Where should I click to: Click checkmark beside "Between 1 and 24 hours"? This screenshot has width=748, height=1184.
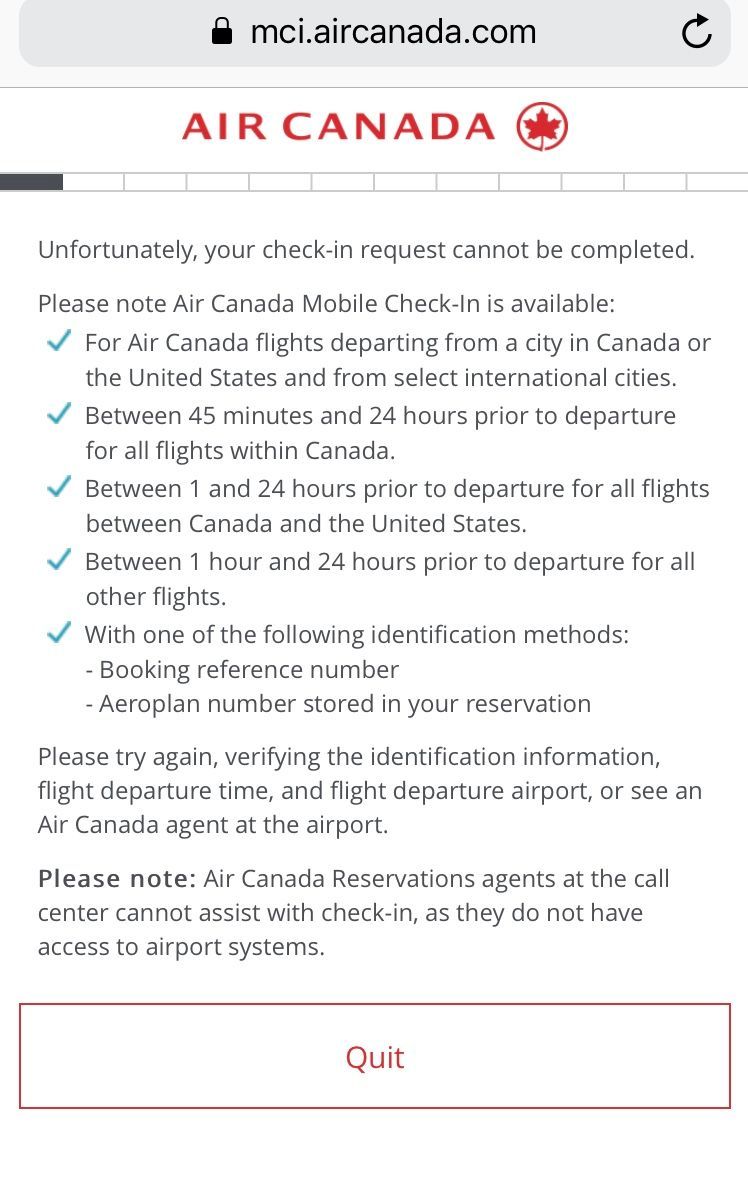click(59, 488)
